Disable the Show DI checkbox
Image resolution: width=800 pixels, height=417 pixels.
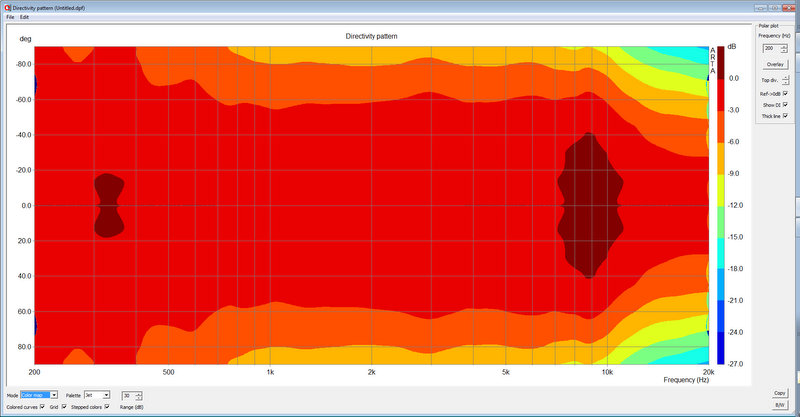(786, 104)
